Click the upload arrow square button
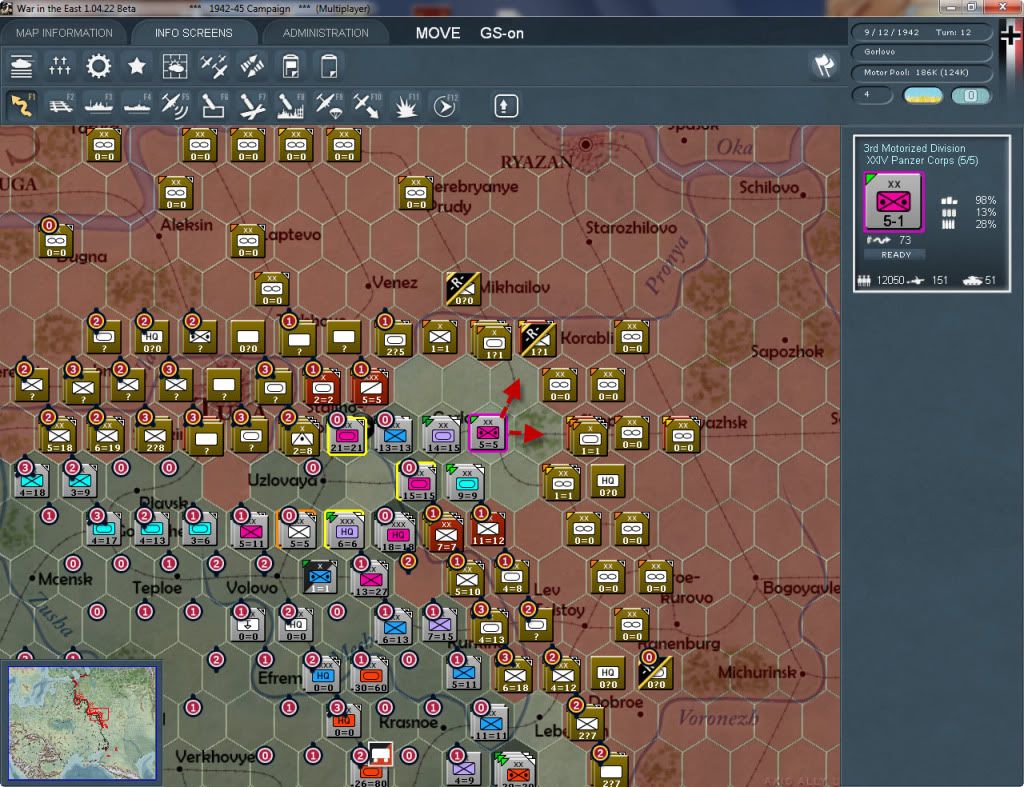 tap(505, 106)
